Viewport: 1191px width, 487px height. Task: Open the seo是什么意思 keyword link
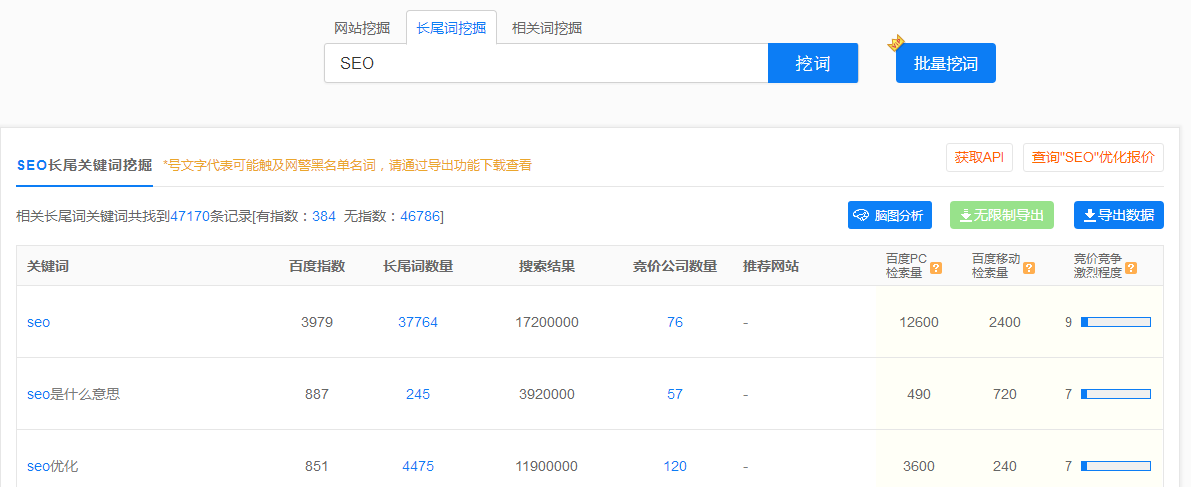click(73, 394)
